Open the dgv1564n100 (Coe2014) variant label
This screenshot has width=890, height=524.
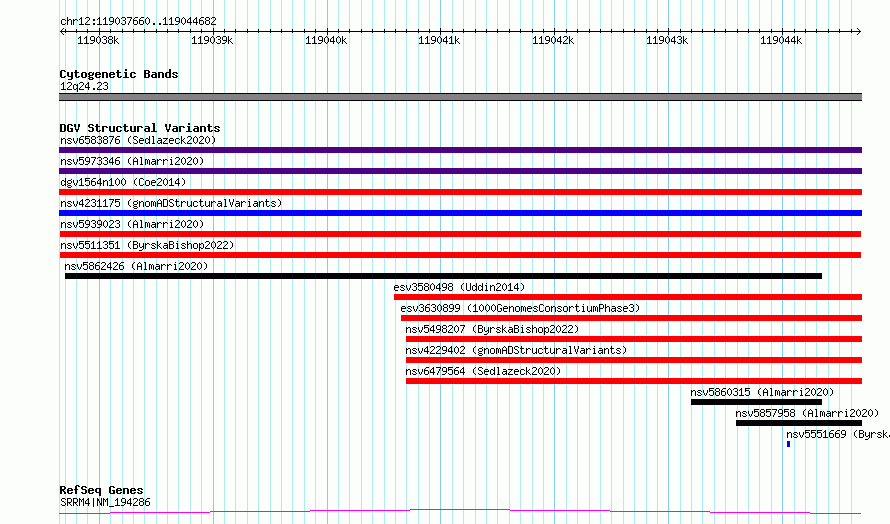coord(123,182)
